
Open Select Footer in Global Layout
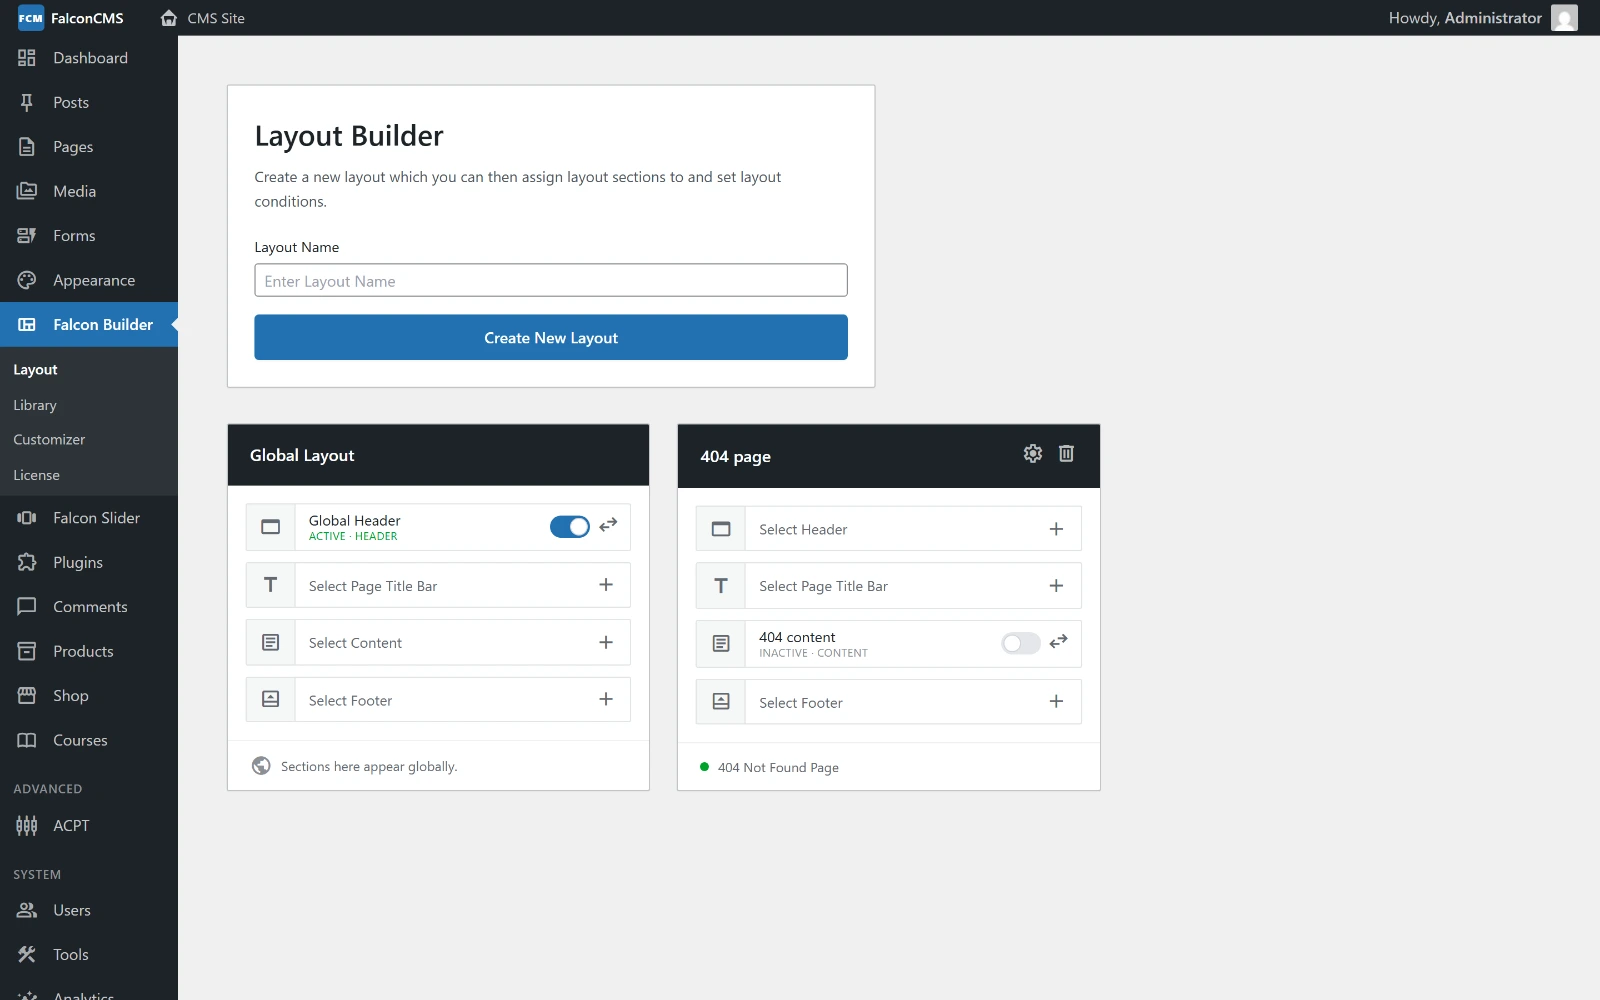click(x=438, y=699)
